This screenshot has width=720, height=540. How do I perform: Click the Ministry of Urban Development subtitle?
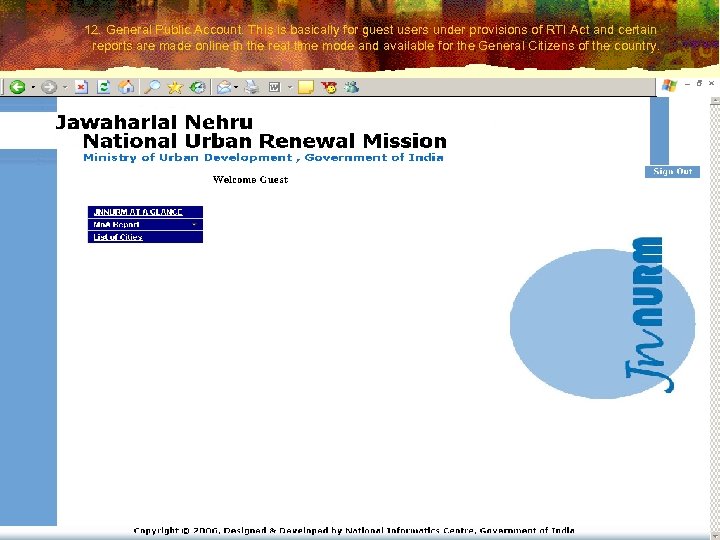tap(263, 158)
